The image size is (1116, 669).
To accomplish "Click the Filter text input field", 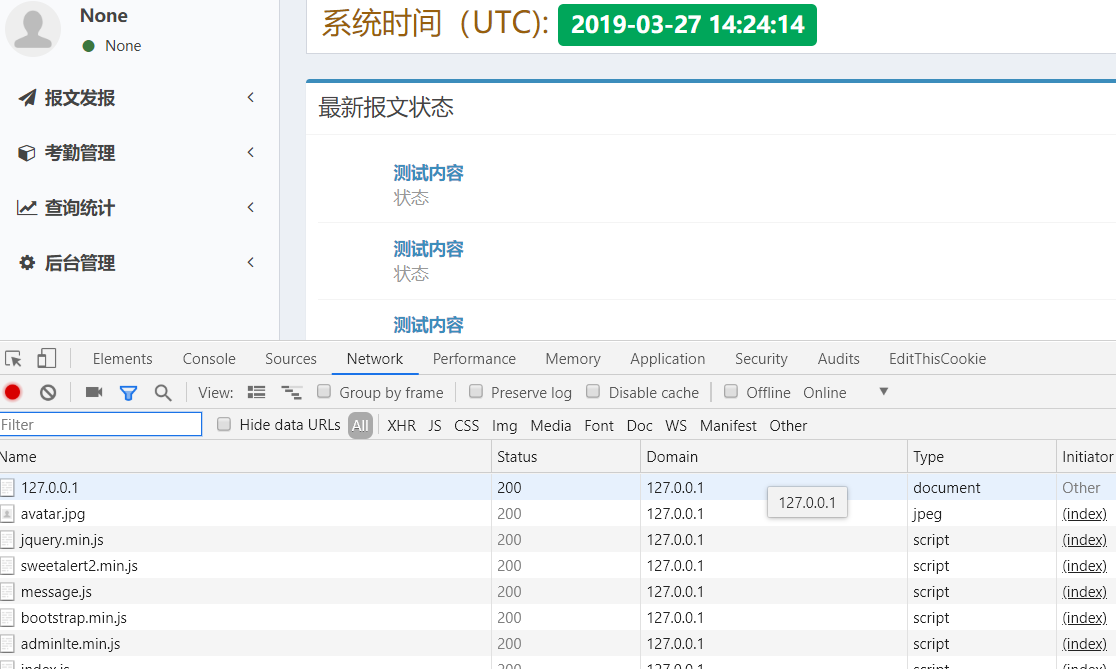I will 100,425.
